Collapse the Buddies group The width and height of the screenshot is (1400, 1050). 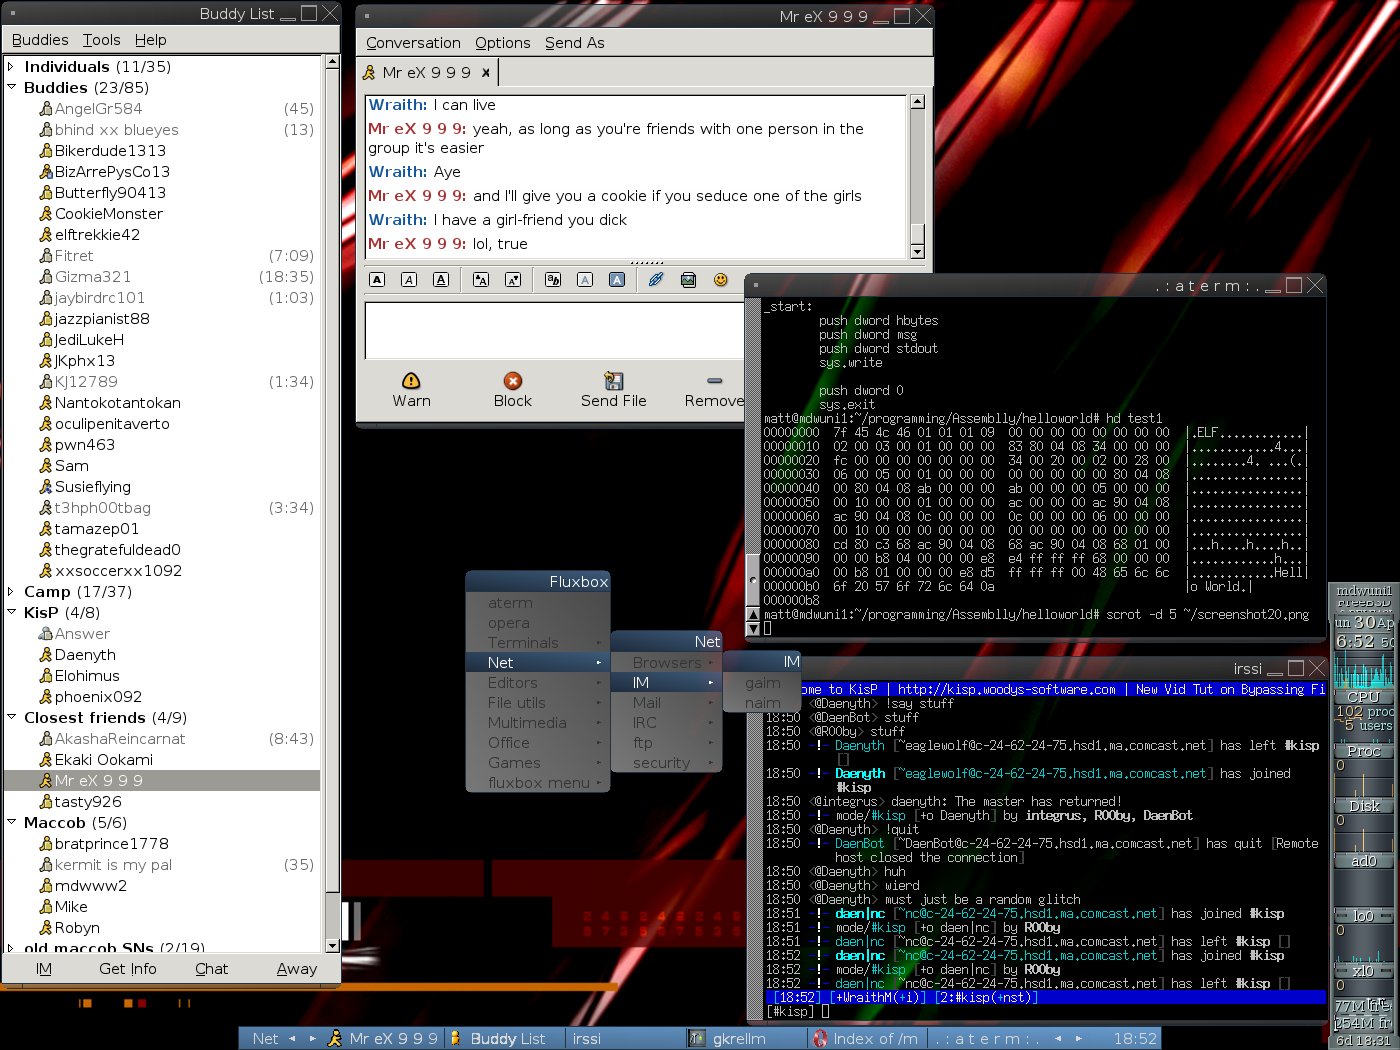tap(11, 88)
